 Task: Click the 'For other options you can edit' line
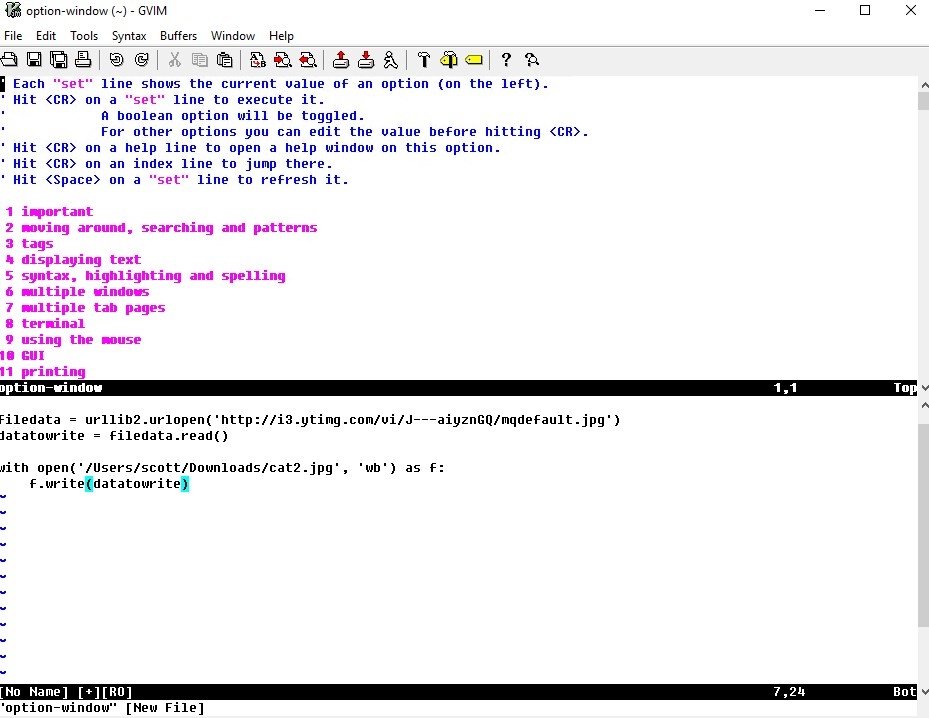coord(344,132)
